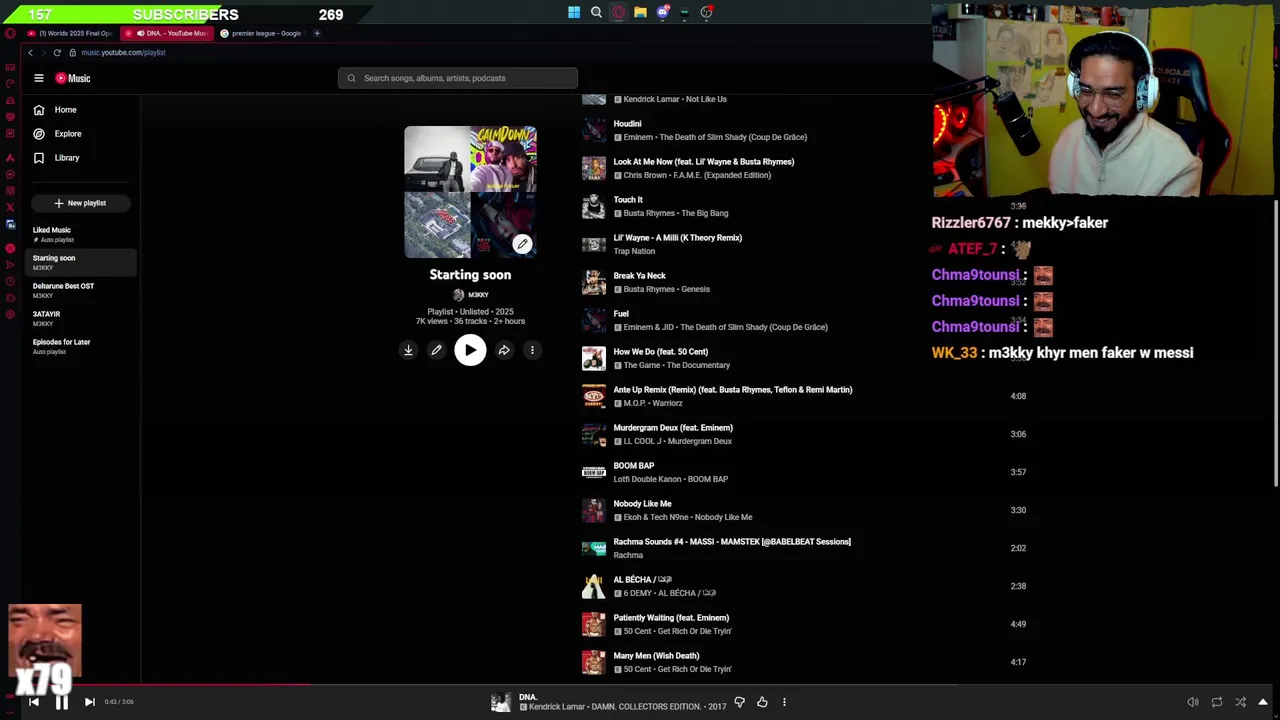Play Look At Me Now track
The image size is (1280, 720).
(x=704, y=162)
